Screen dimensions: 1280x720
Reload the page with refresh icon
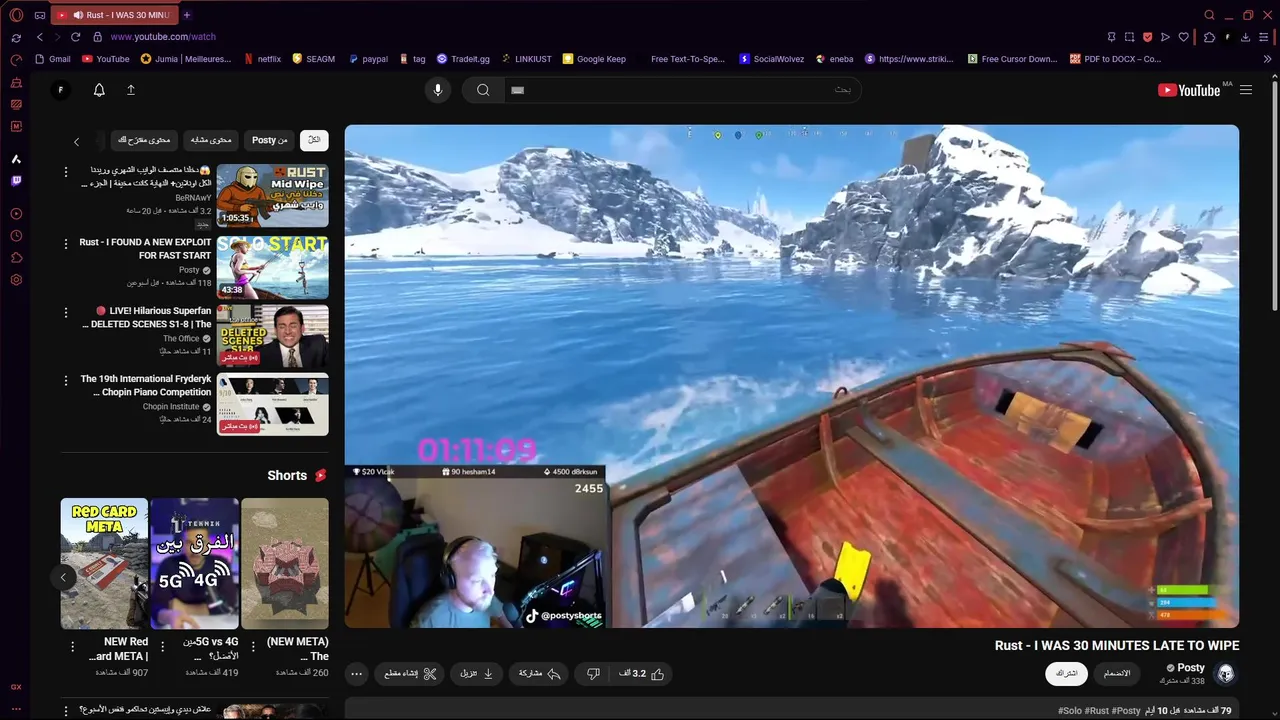click(x=75, y=37)
